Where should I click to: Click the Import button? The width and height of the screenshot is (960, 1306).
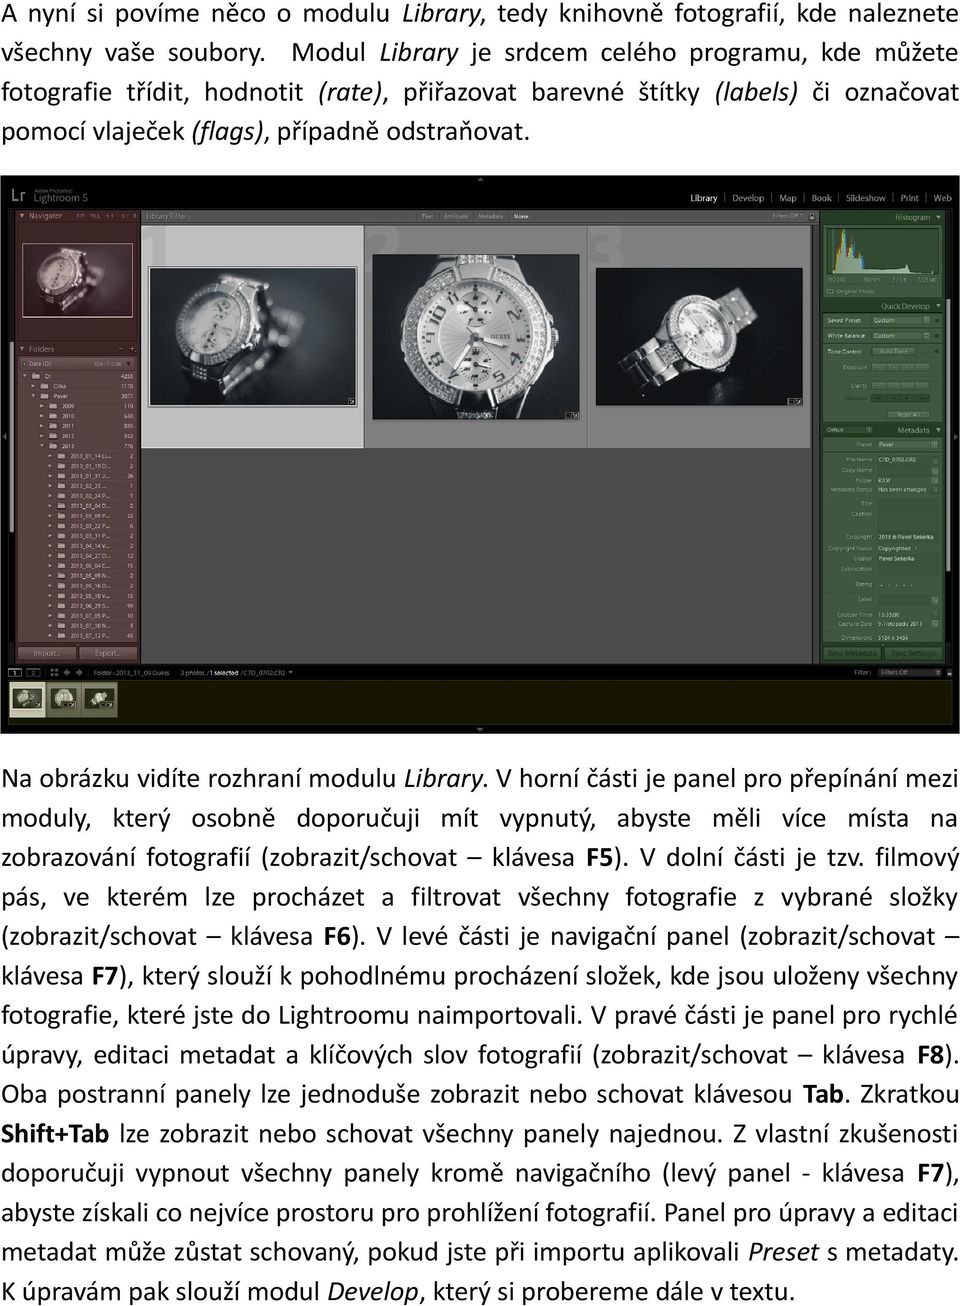click(47, 654)
